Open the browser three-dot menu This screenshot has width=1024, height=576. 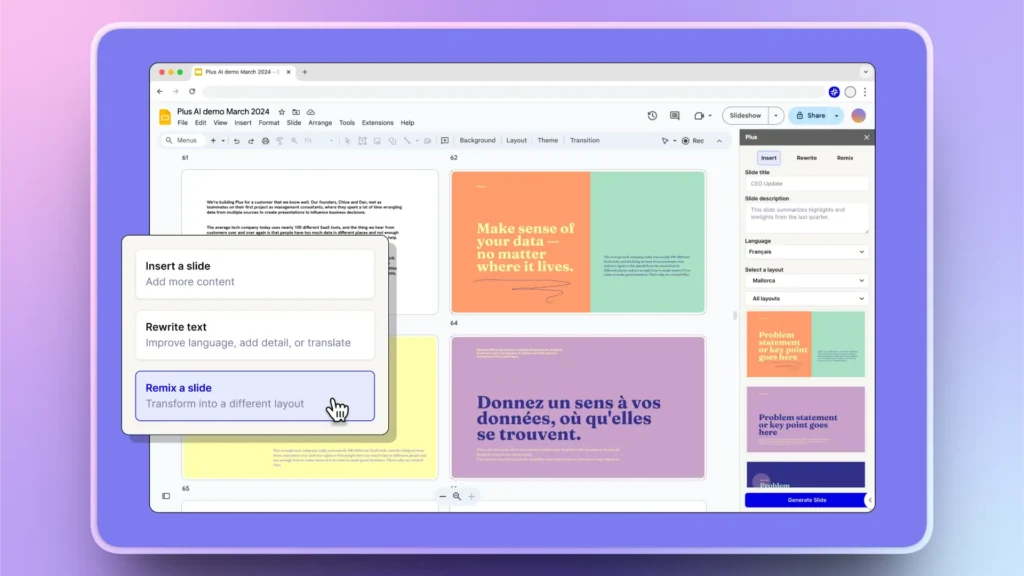click(865, 92)
